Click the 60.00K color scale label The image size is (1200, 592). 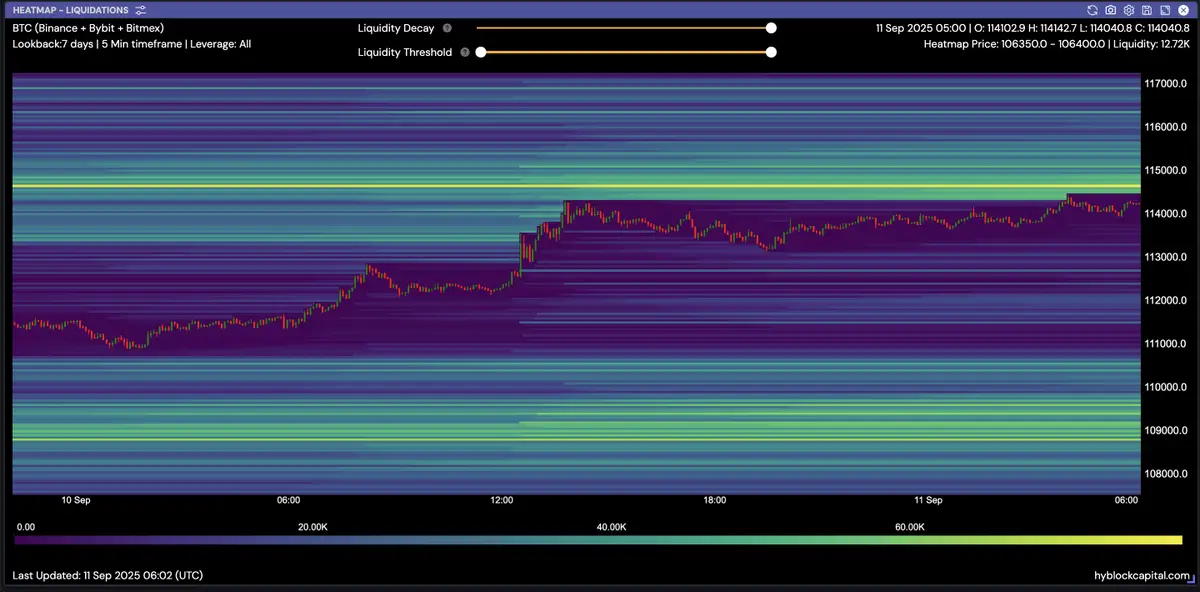pos(909,526)
